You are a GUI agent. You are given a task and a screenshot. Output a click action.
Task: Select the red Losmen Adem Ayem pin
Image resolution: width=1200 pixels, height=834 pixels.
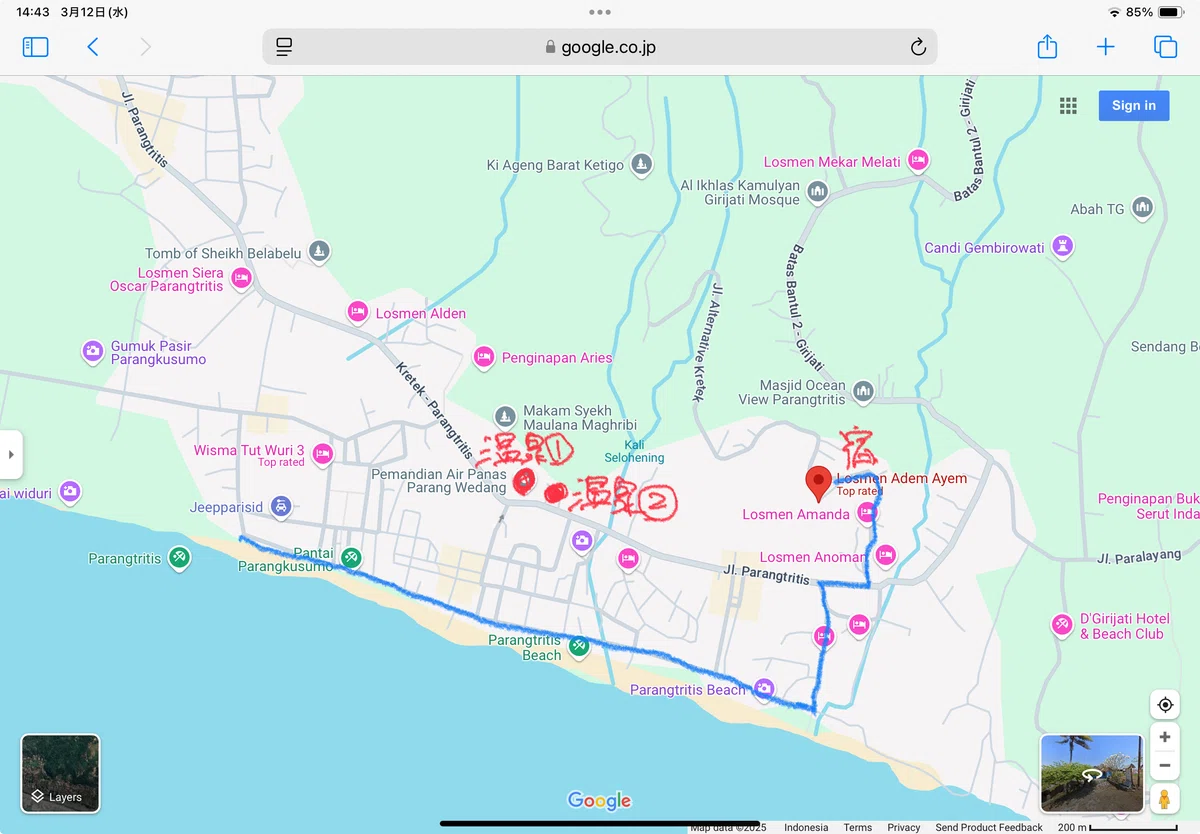819,484
